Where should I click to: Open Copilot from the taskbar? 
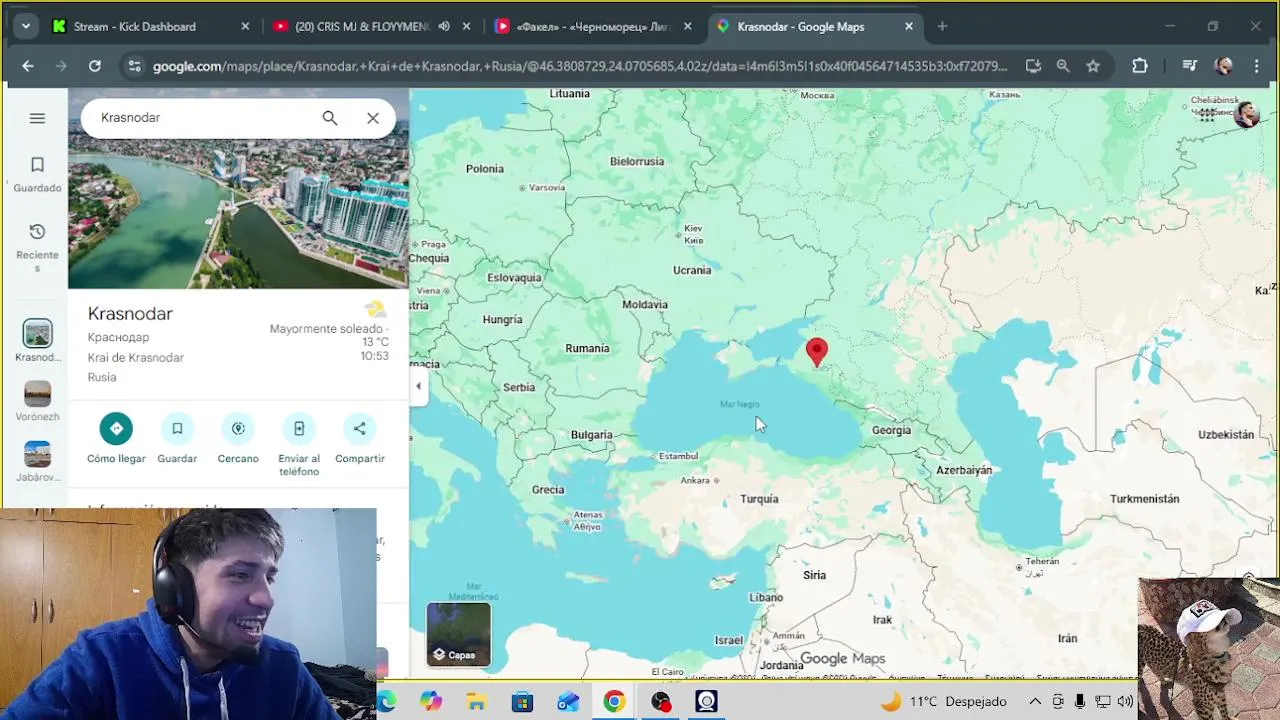[x=431, y=702]
